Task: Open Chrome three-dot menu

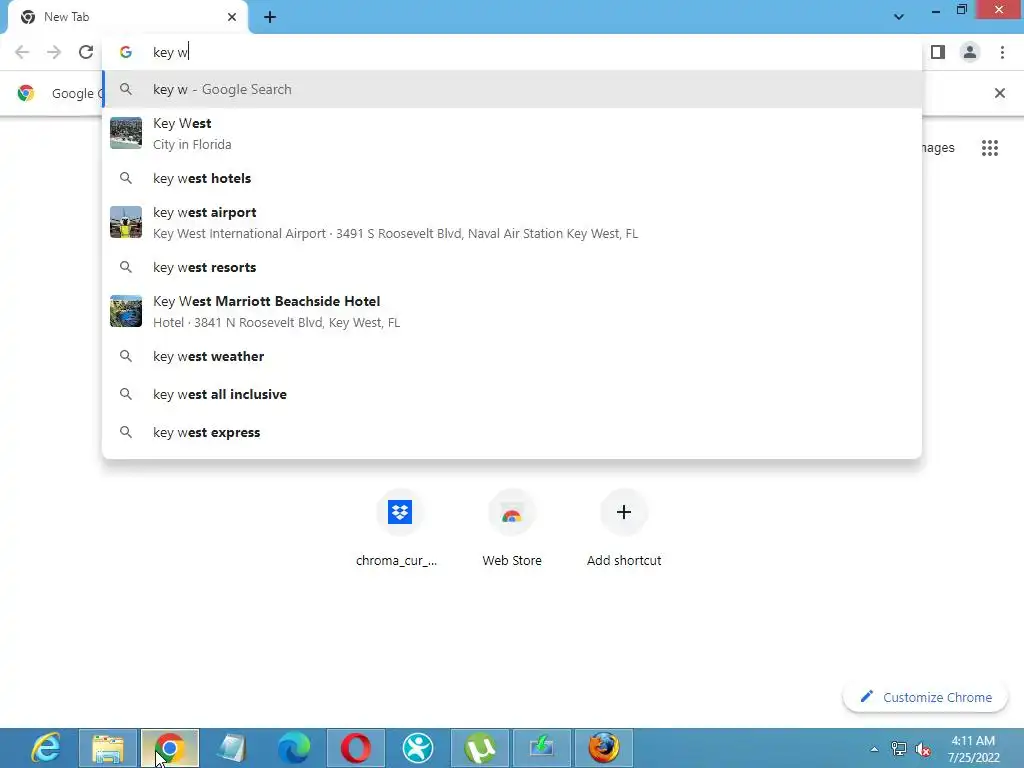Action: pyautogui.click(x=1002, y=52)
